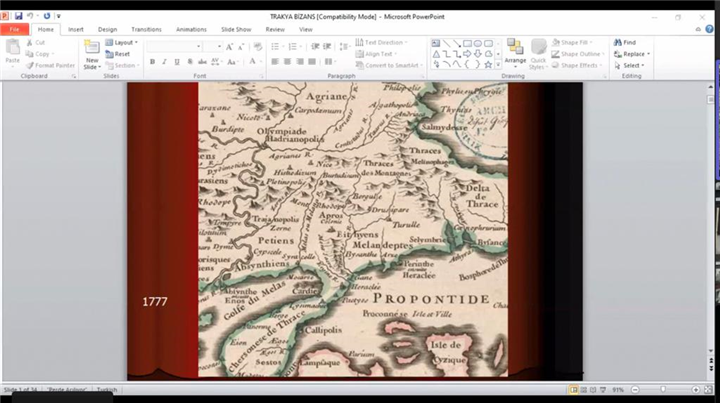Click Shape Outline button
This screenshot has height=403, width=720.
coord(578,54)
